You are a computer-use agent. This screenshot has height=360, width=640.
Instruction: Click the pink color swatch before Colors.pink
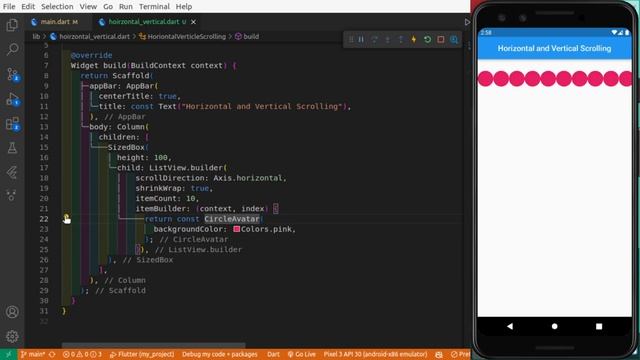click(x=236, y=229)
